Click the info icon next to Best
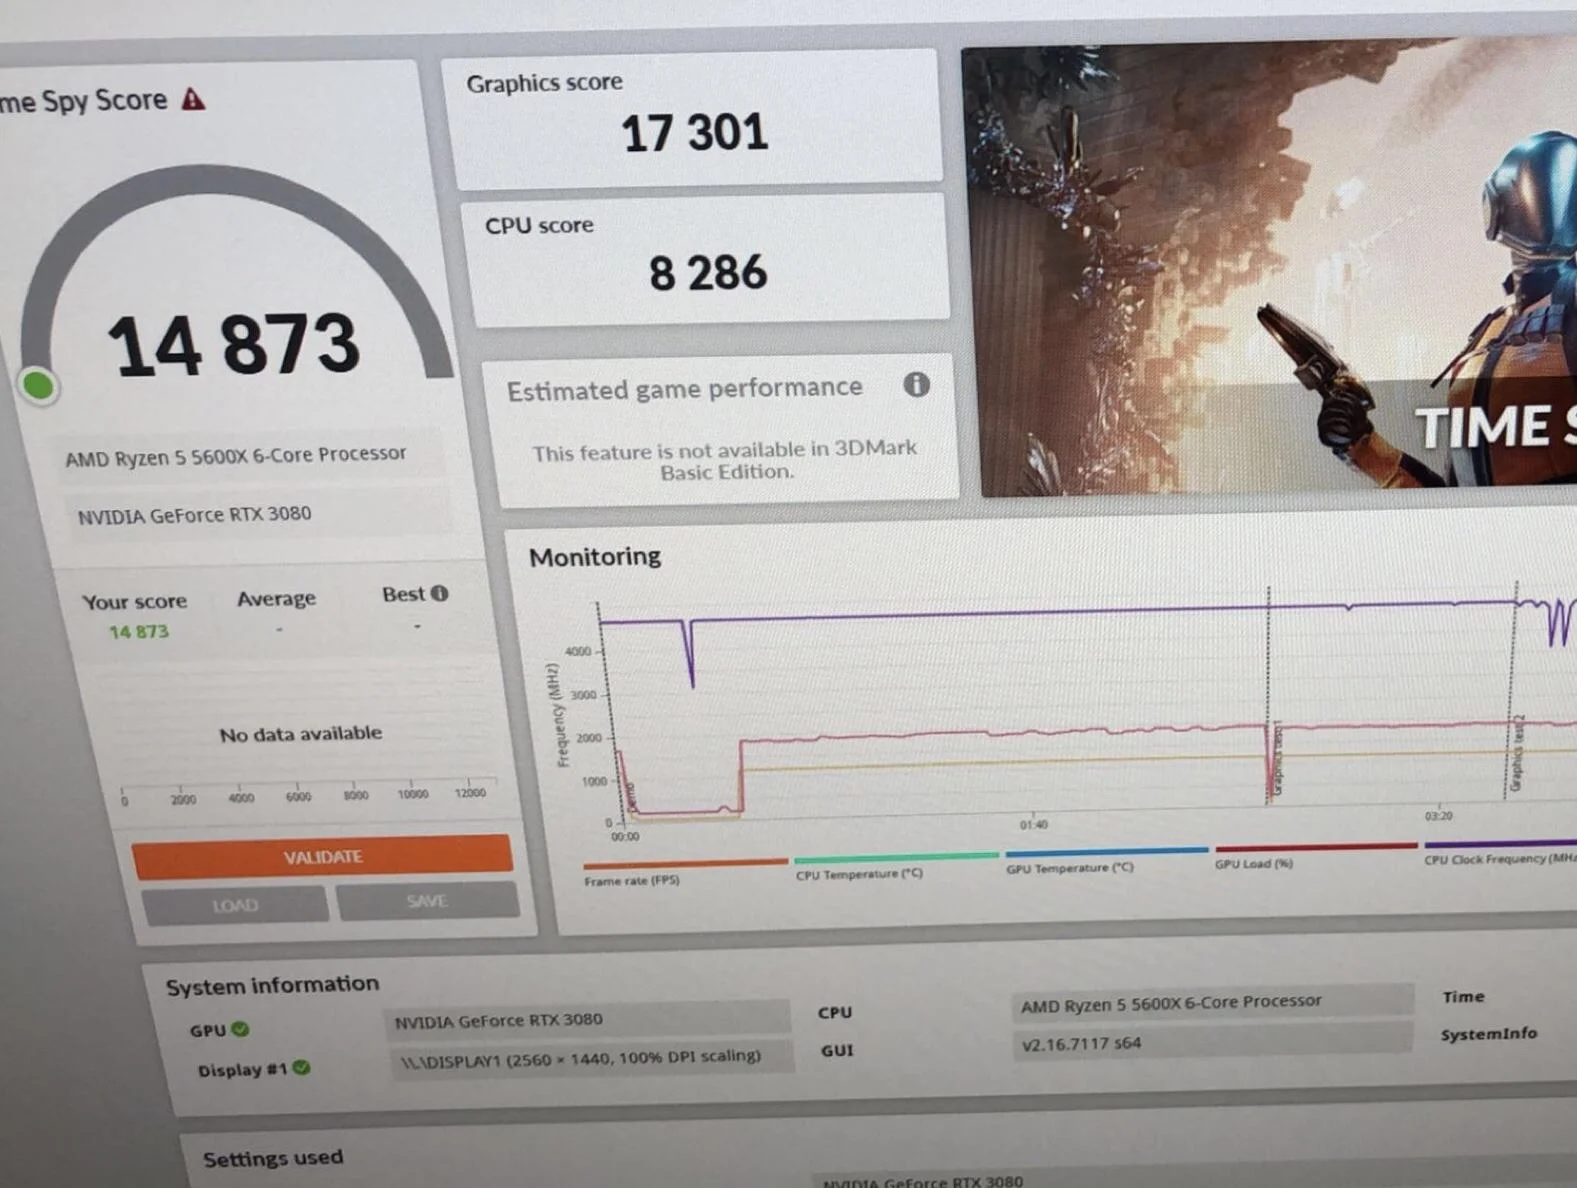 coord(439,593)
